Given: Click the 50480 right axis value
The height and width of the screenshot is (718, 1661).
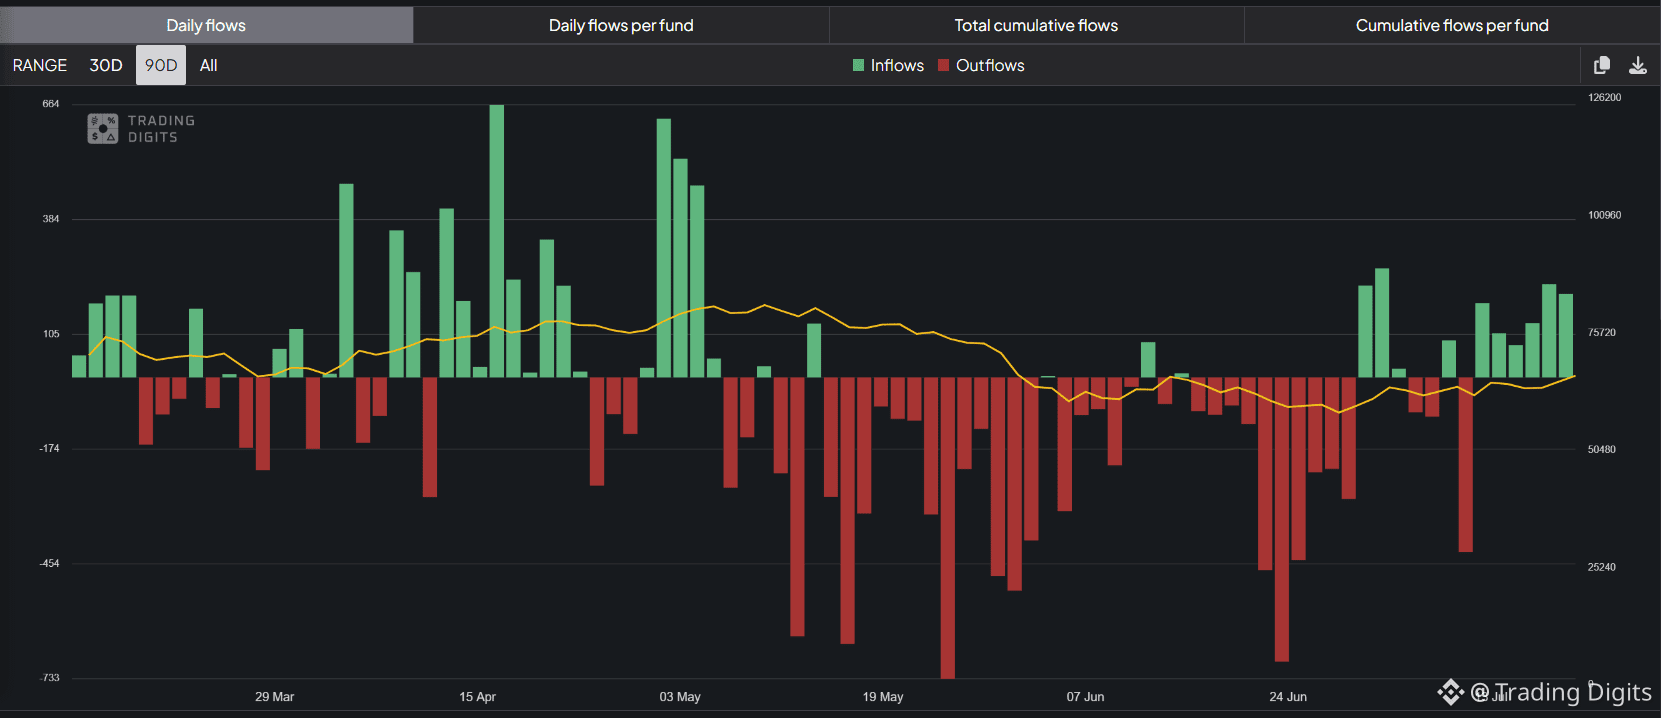Looking at the screenshot, I should tap(1602, 450).
